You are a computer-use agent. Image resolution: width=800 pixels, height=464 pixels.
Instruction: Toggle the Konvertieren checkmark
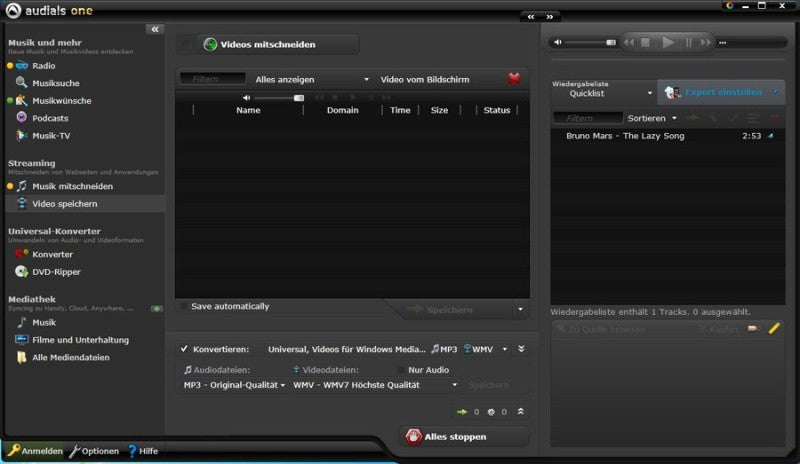184,349
